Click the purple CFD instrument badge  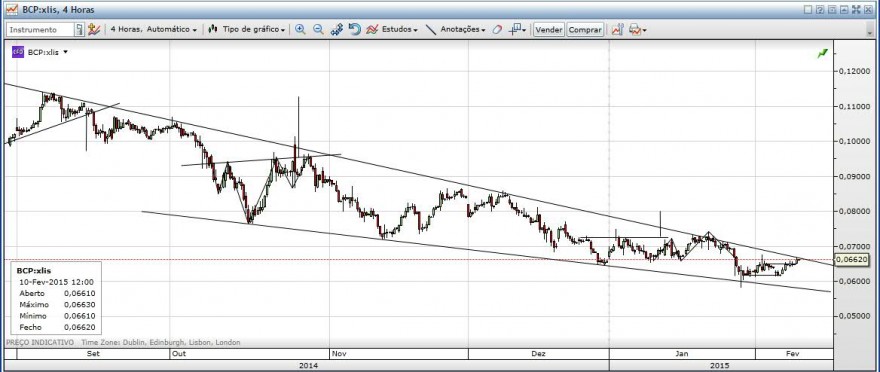pyautogui.click(x=18, y=52)
